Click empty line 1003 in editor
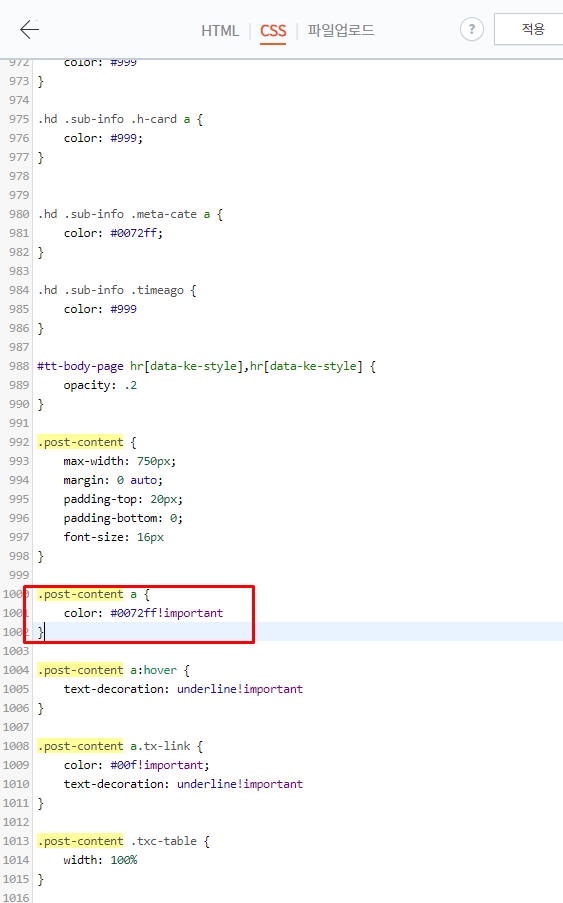This screenshot has height=903, width=563. click(298, 651)
